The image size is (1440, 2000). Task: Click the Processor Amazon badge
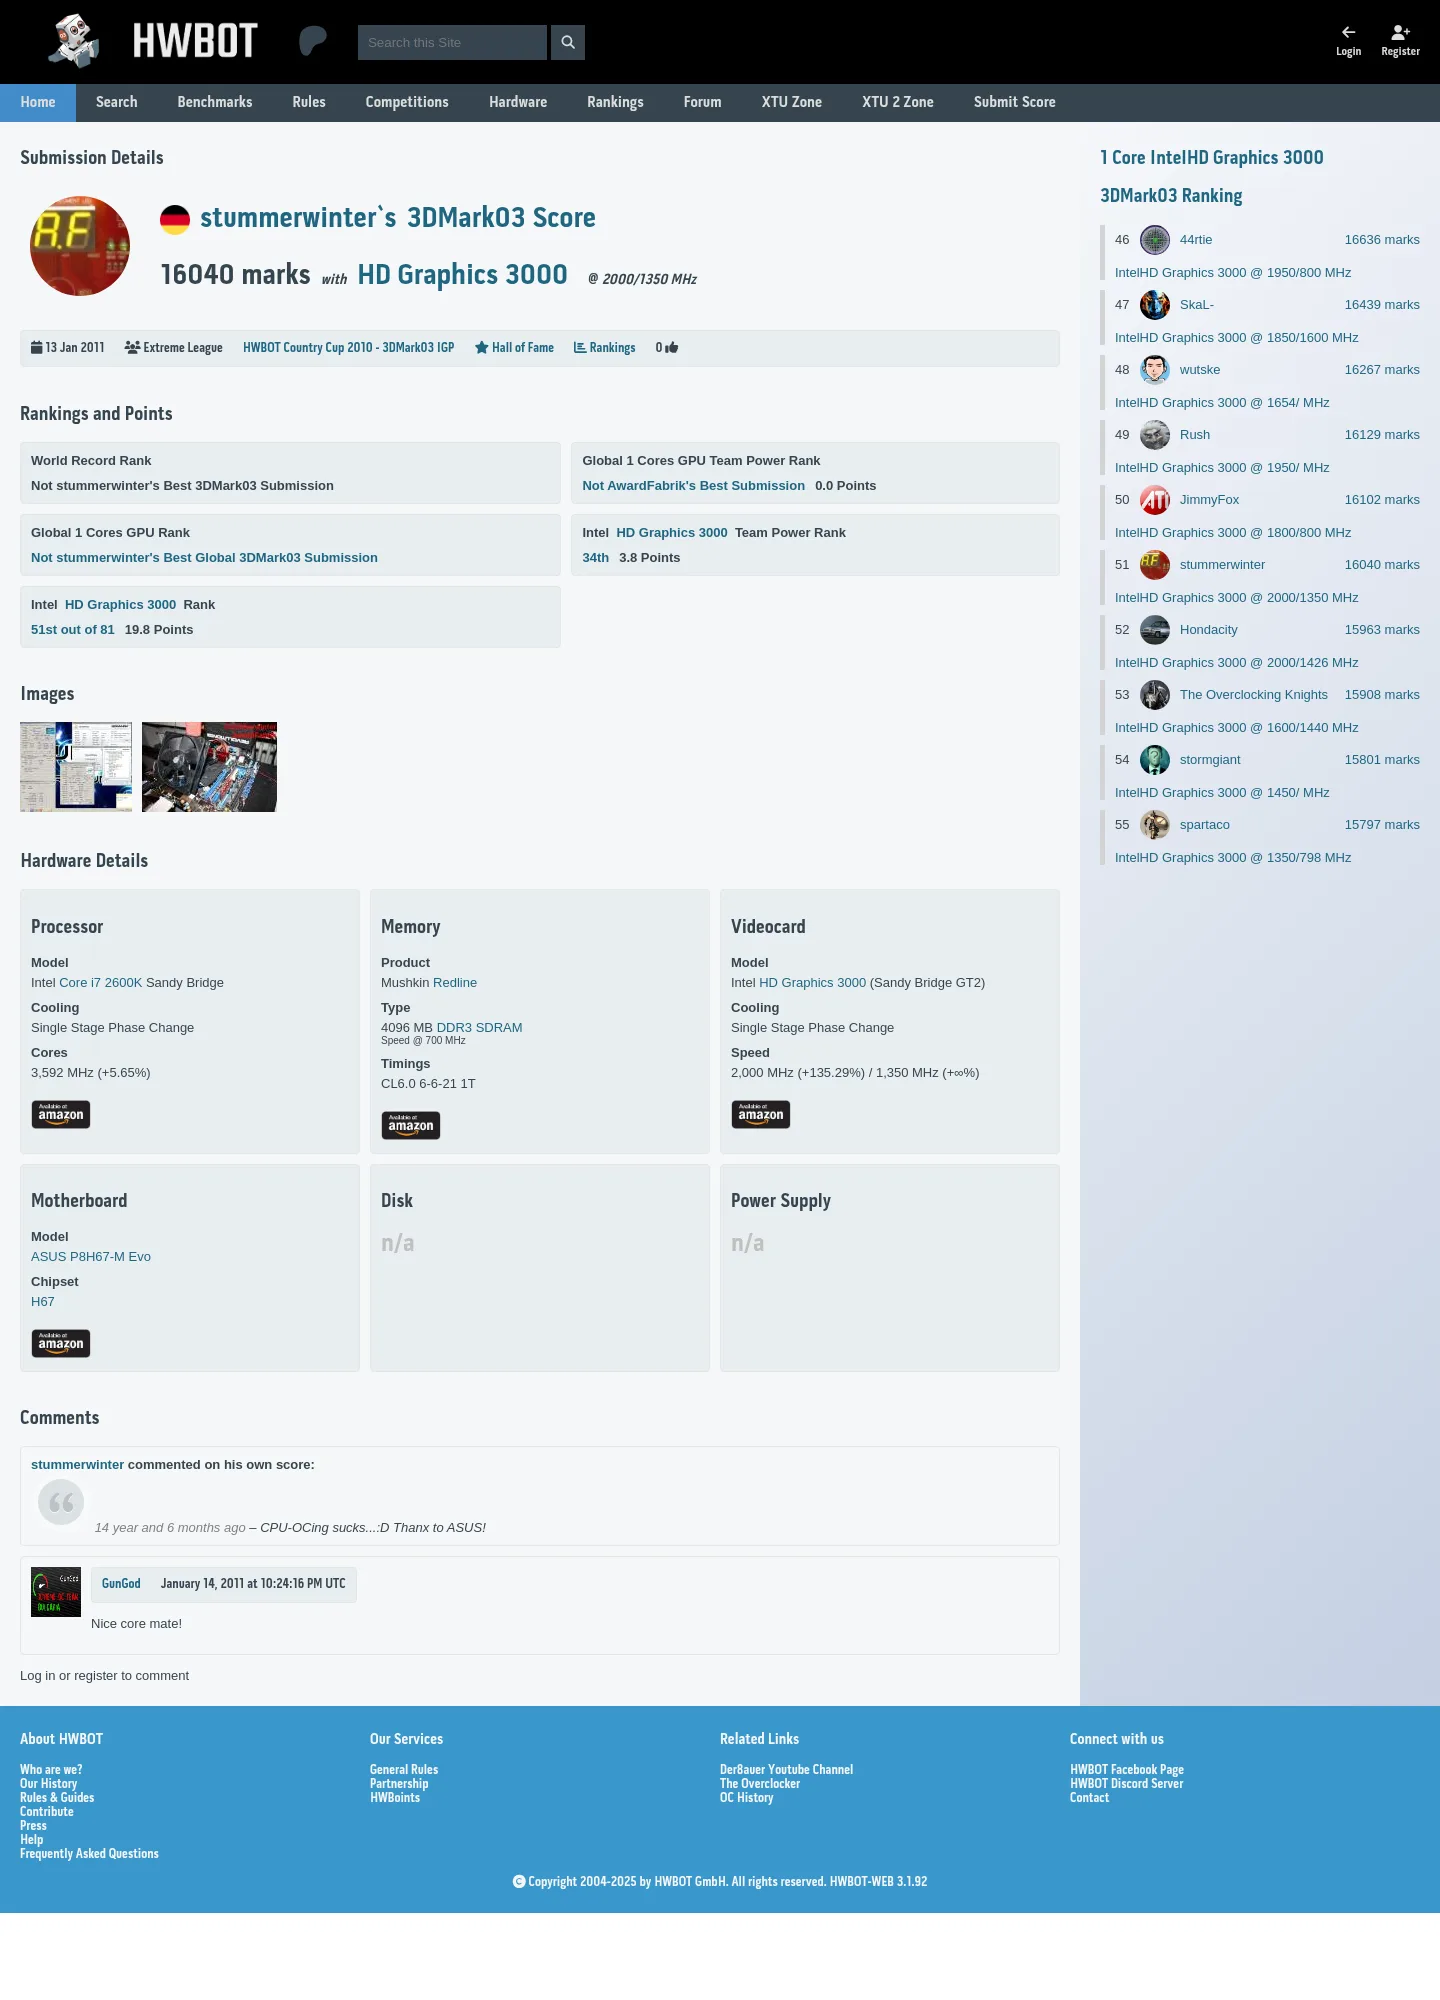(x=61, y=1114)
